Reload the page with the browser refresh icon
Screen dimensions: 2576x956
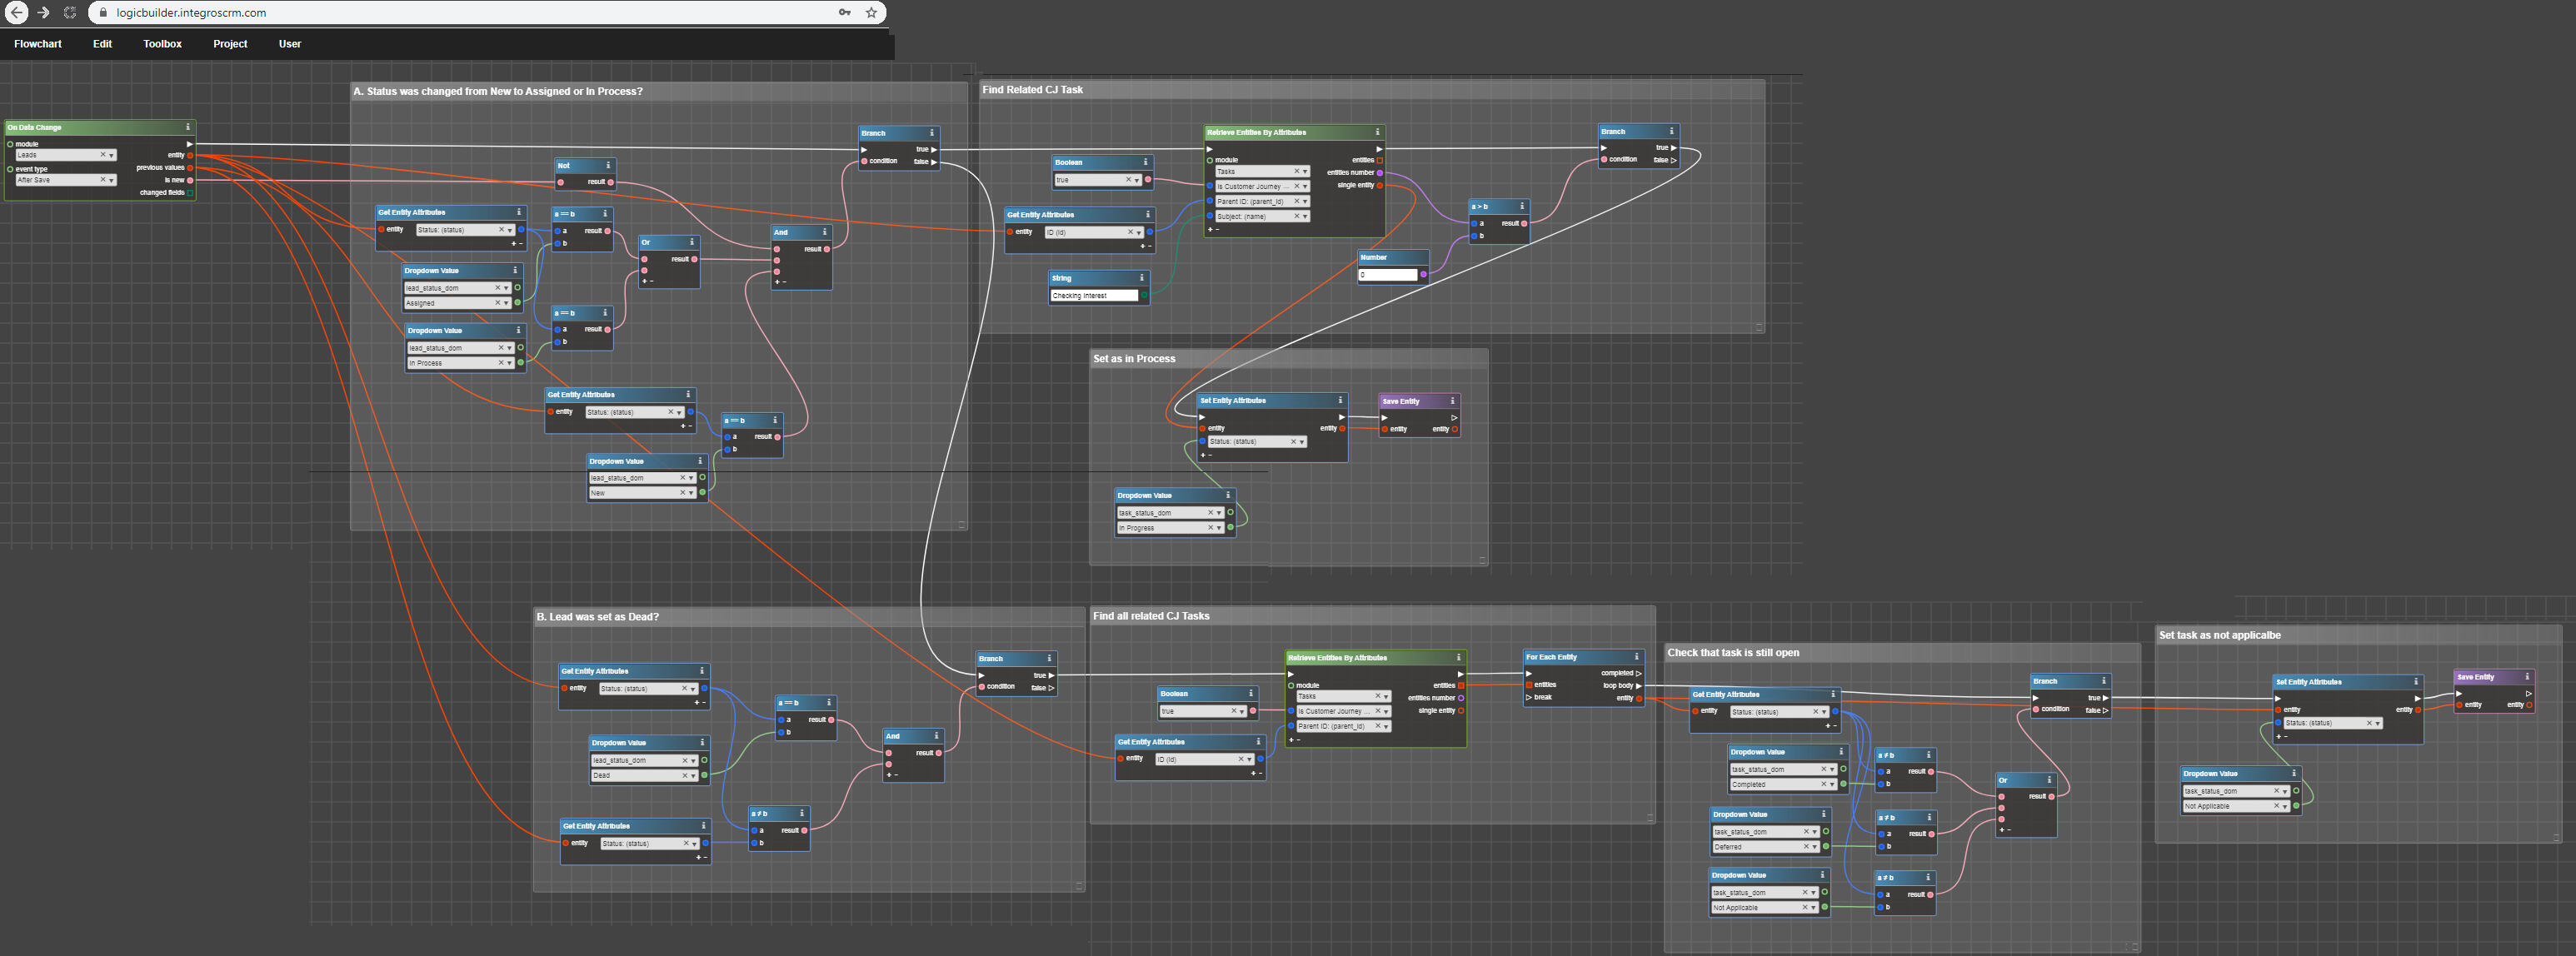(x=69, y=12)
